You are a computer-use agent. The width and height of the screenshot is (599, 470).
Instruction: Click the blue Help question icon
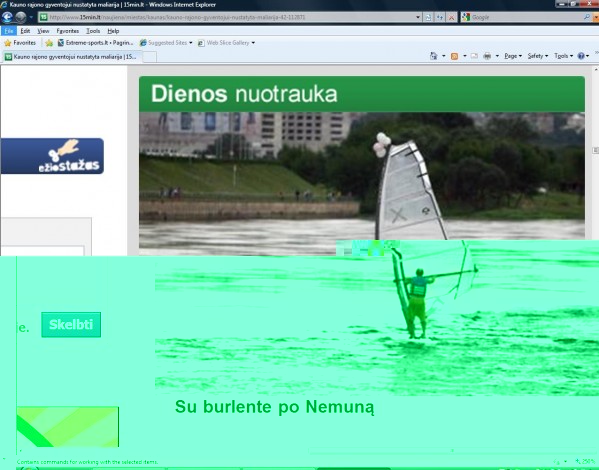pyautogui.click(x=581, y=56)
